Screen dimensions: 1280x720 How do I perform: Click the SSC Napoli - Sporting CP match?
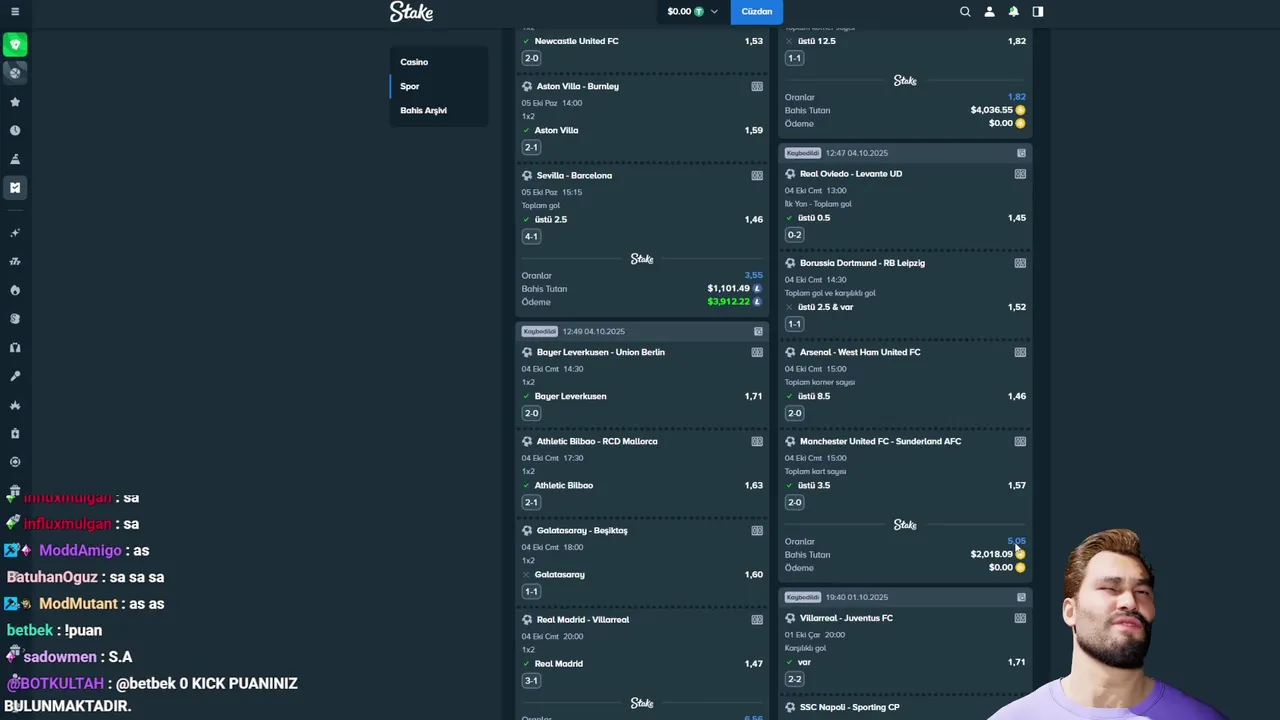(x=850, y=707)
